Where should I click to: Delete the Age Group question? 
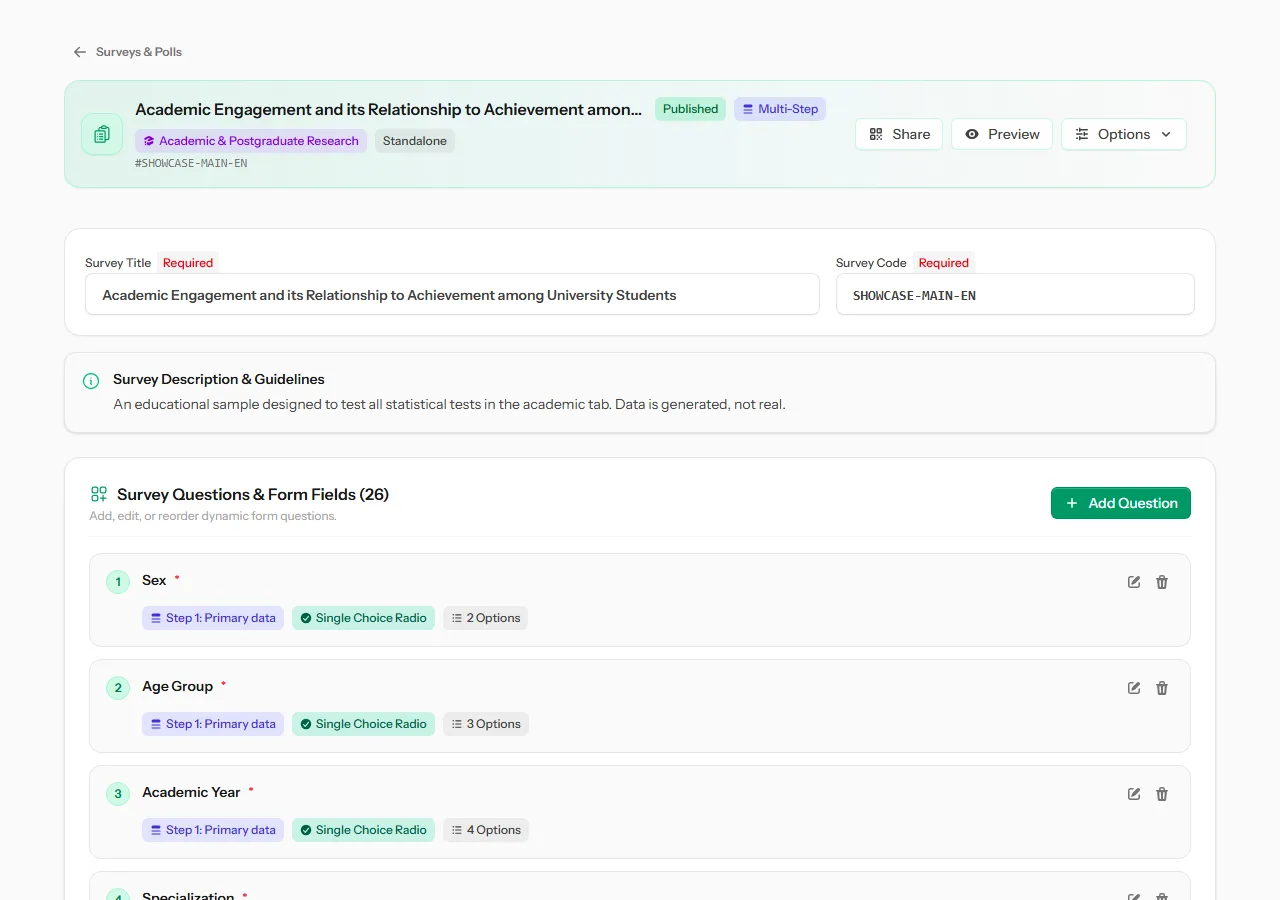click(x=1162, y=688)
